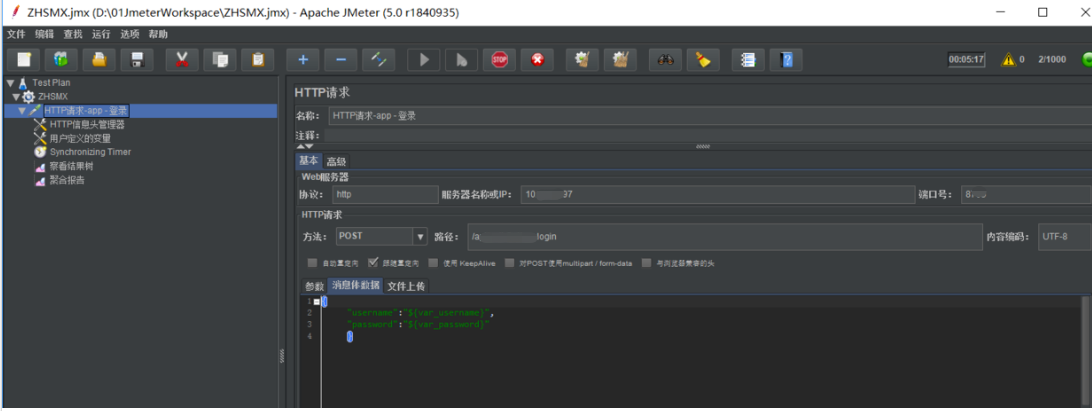Open the 运行 menu

pyautogui.click(x=101, y=34)
